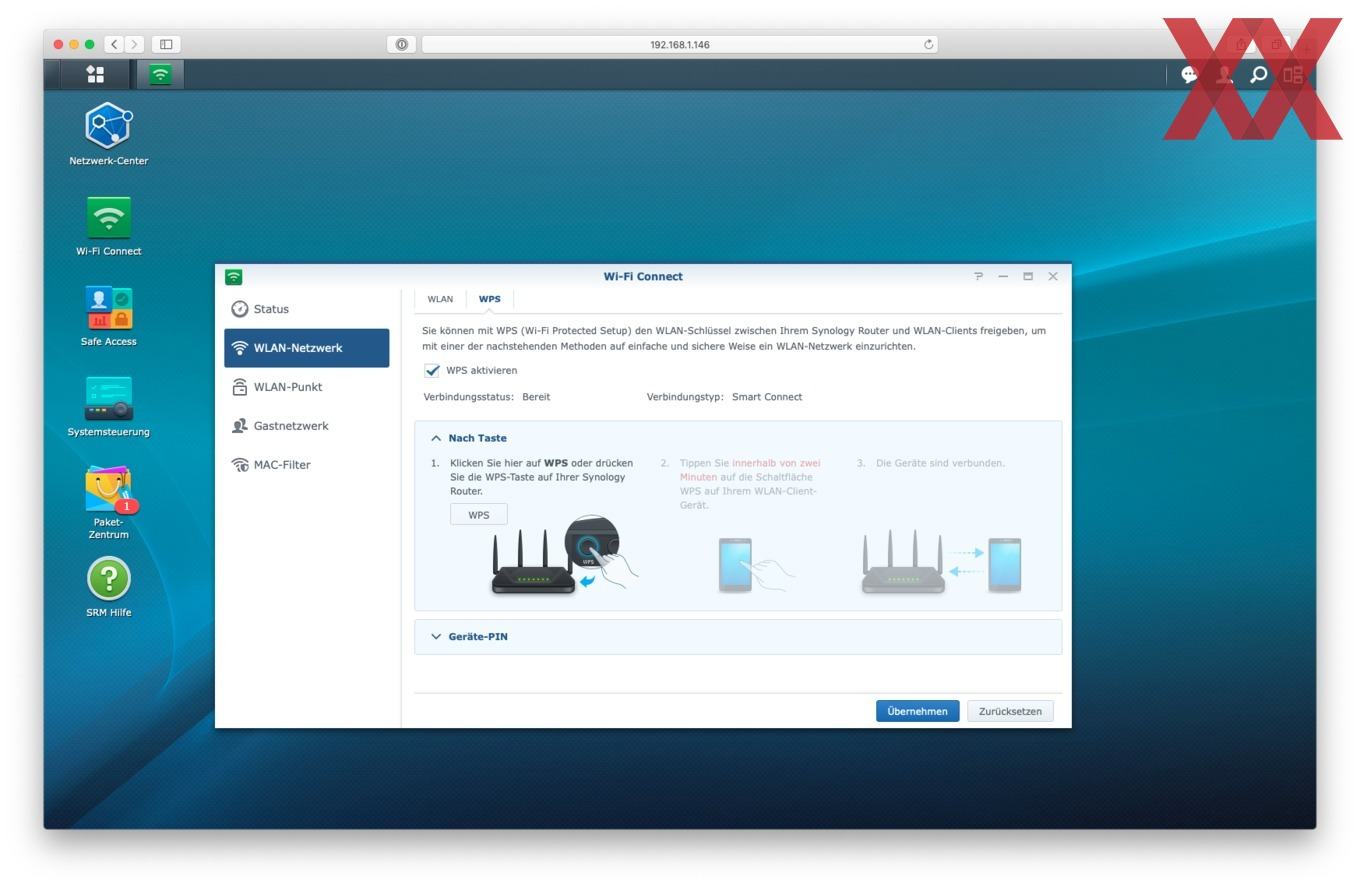1360x887 pixels.
Task: Toggle Safari sidebar button
Action: point(167,44)
